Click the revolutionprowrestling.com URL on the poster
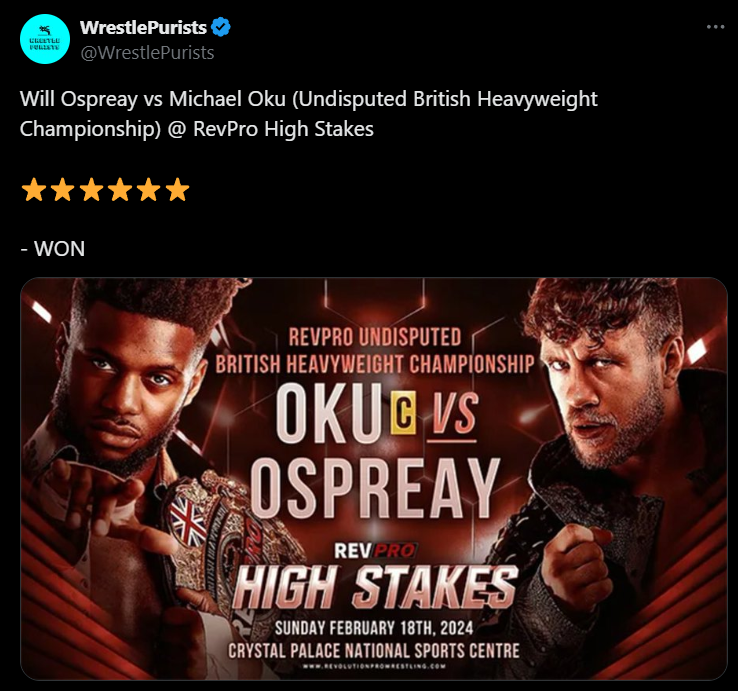 click(x=374, y=666)
